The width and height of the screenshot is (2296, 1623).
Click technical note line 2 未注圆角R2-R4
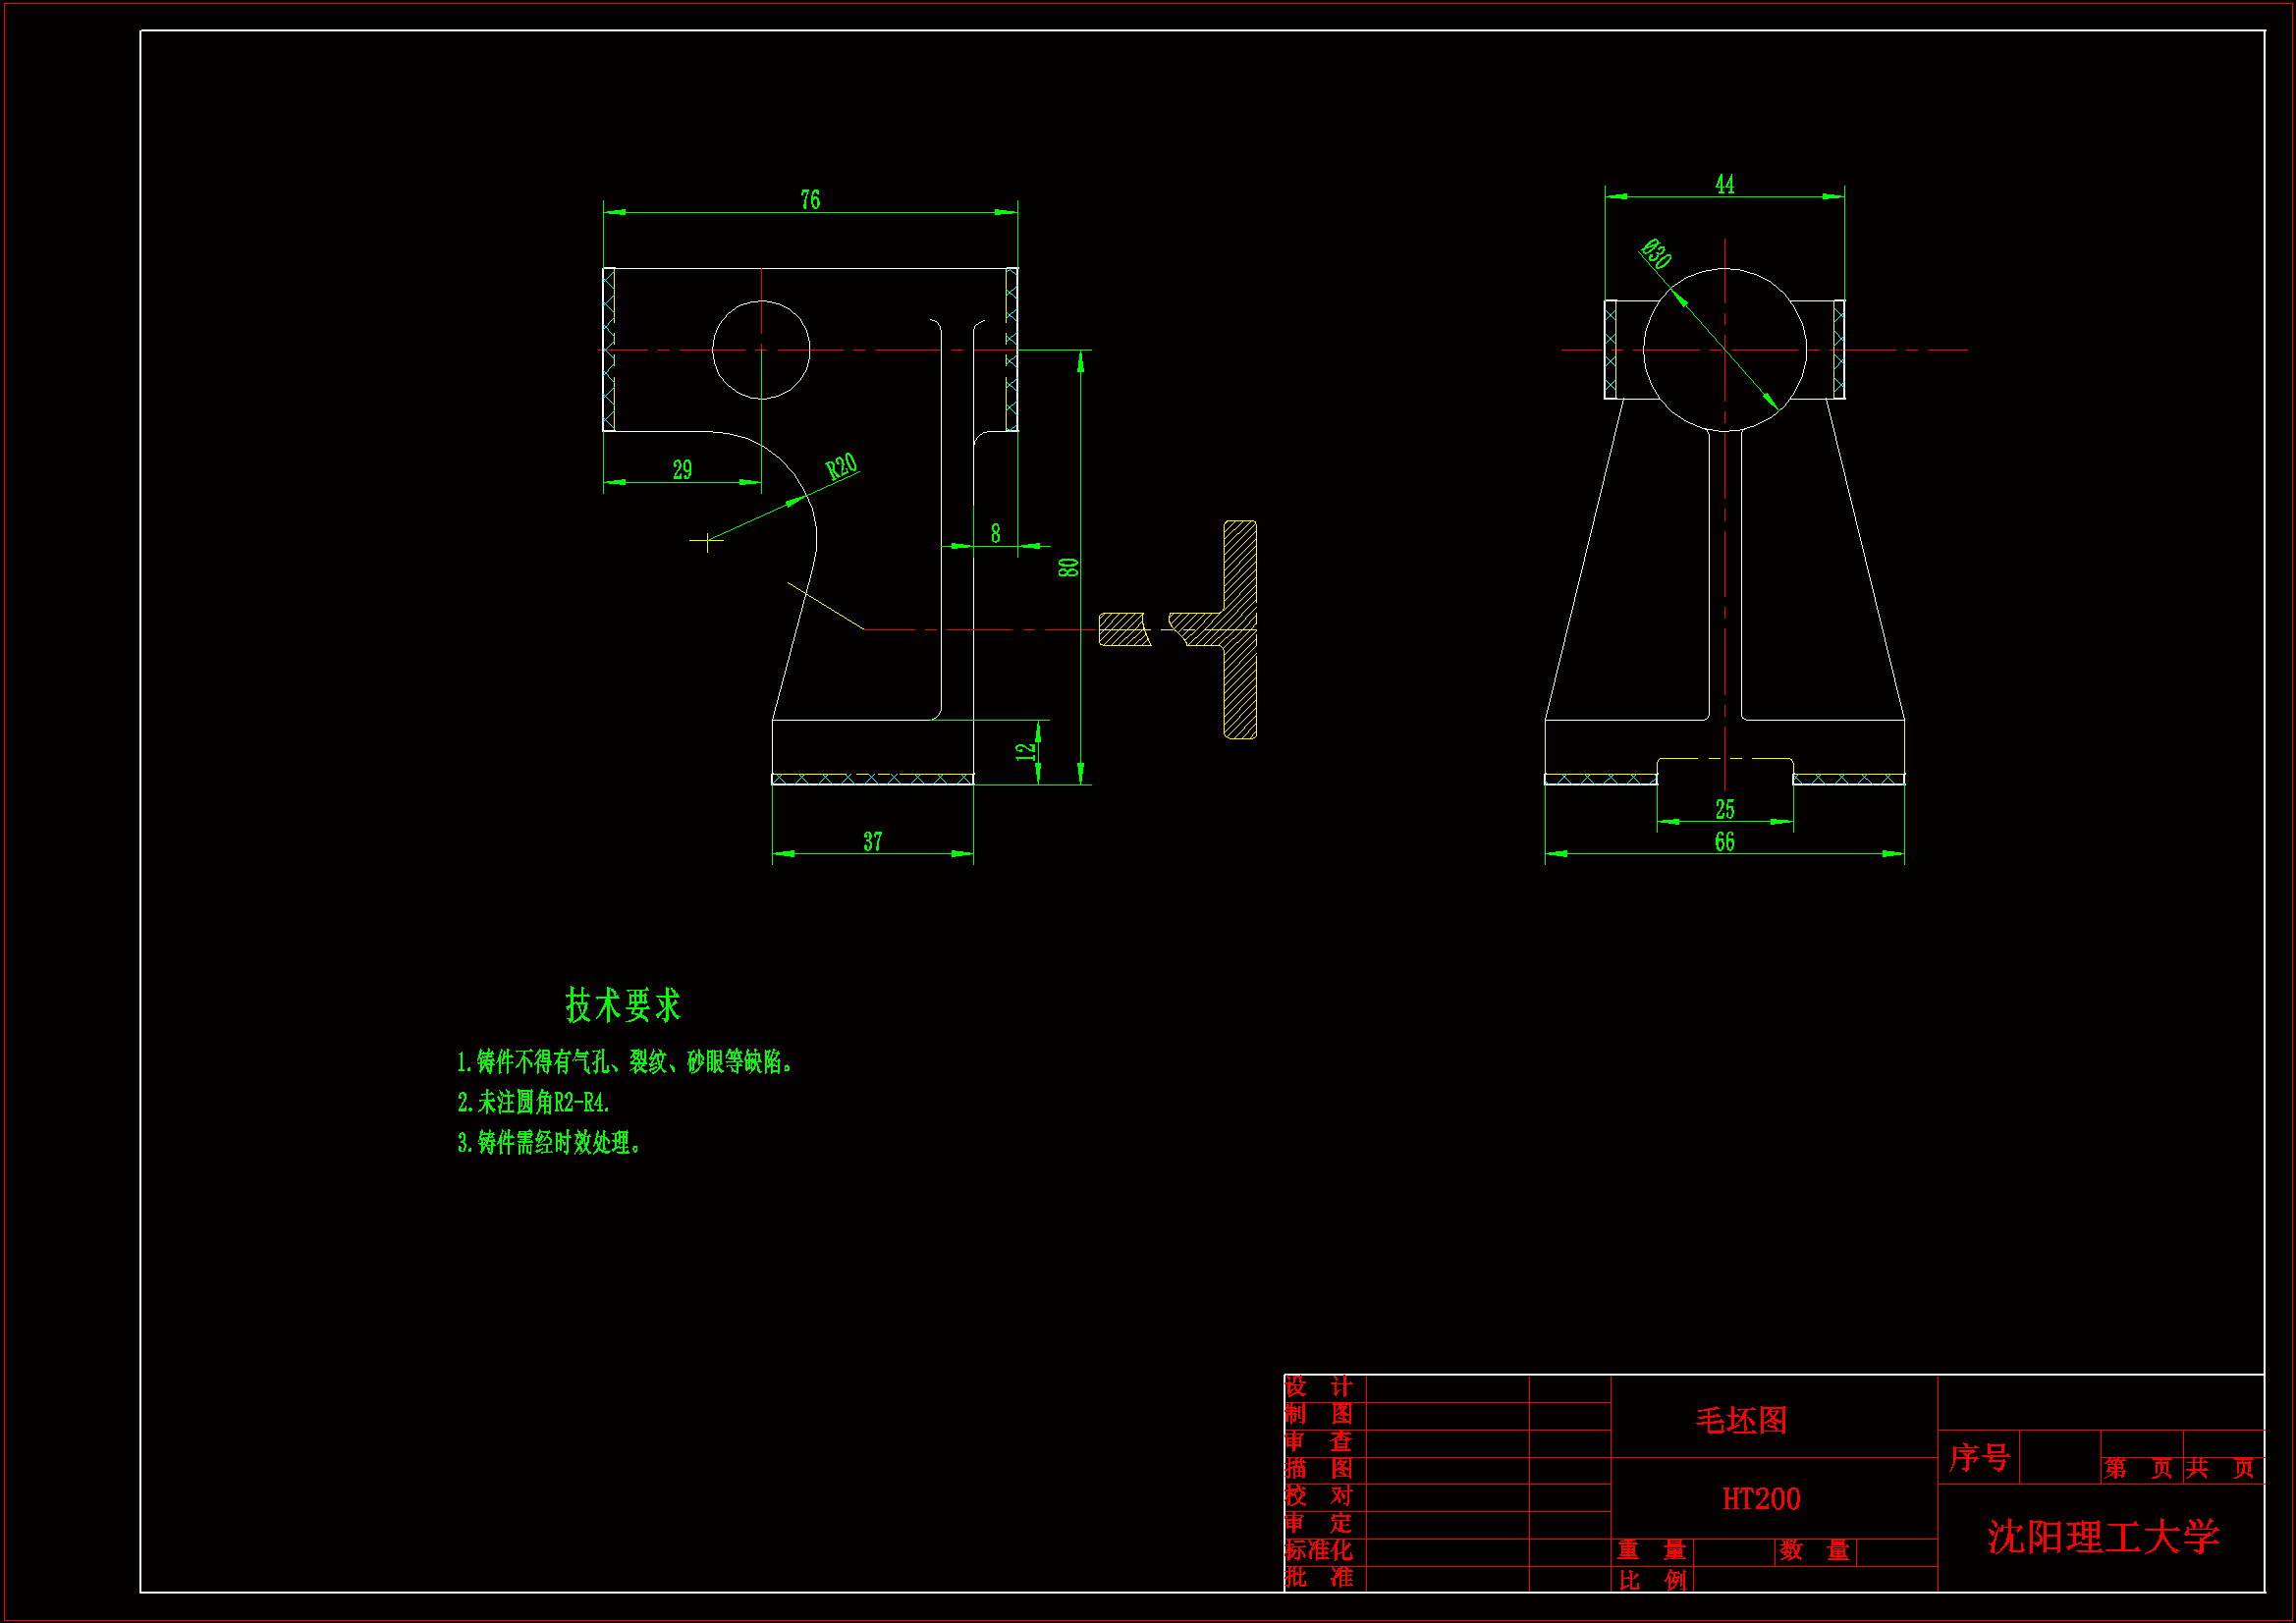(x=534, y=1102)
